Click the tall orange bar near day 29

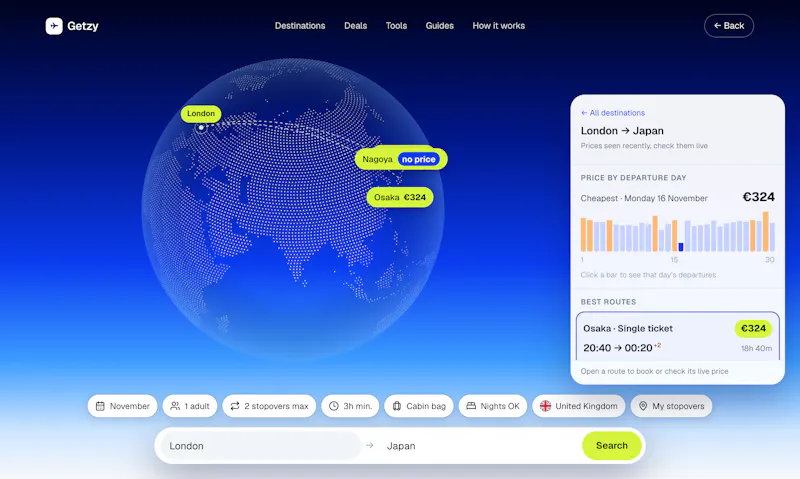[x=765, y=232]
